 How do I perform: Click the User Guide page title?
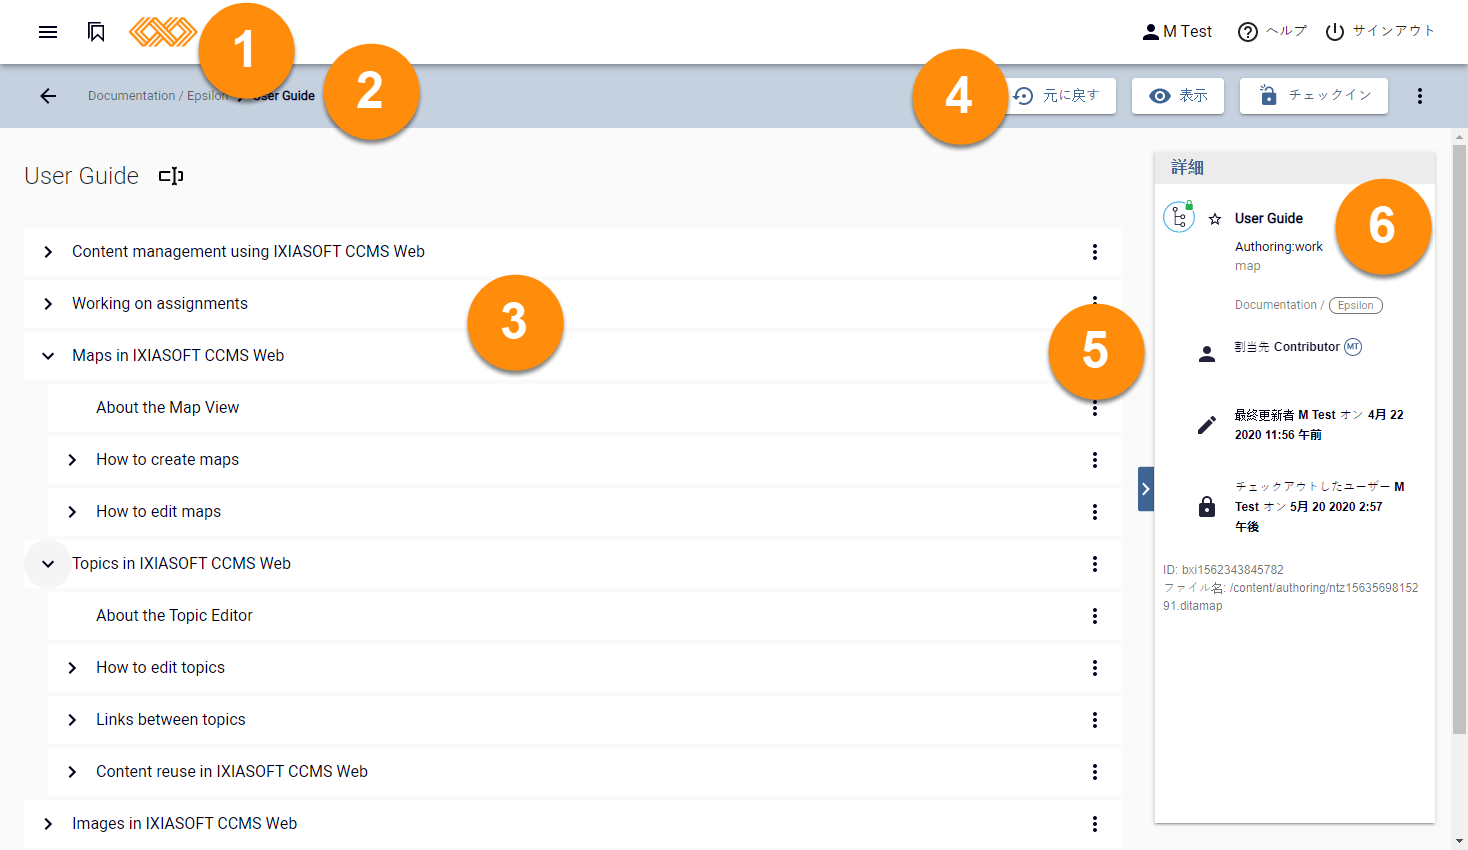tap(82, 176)
